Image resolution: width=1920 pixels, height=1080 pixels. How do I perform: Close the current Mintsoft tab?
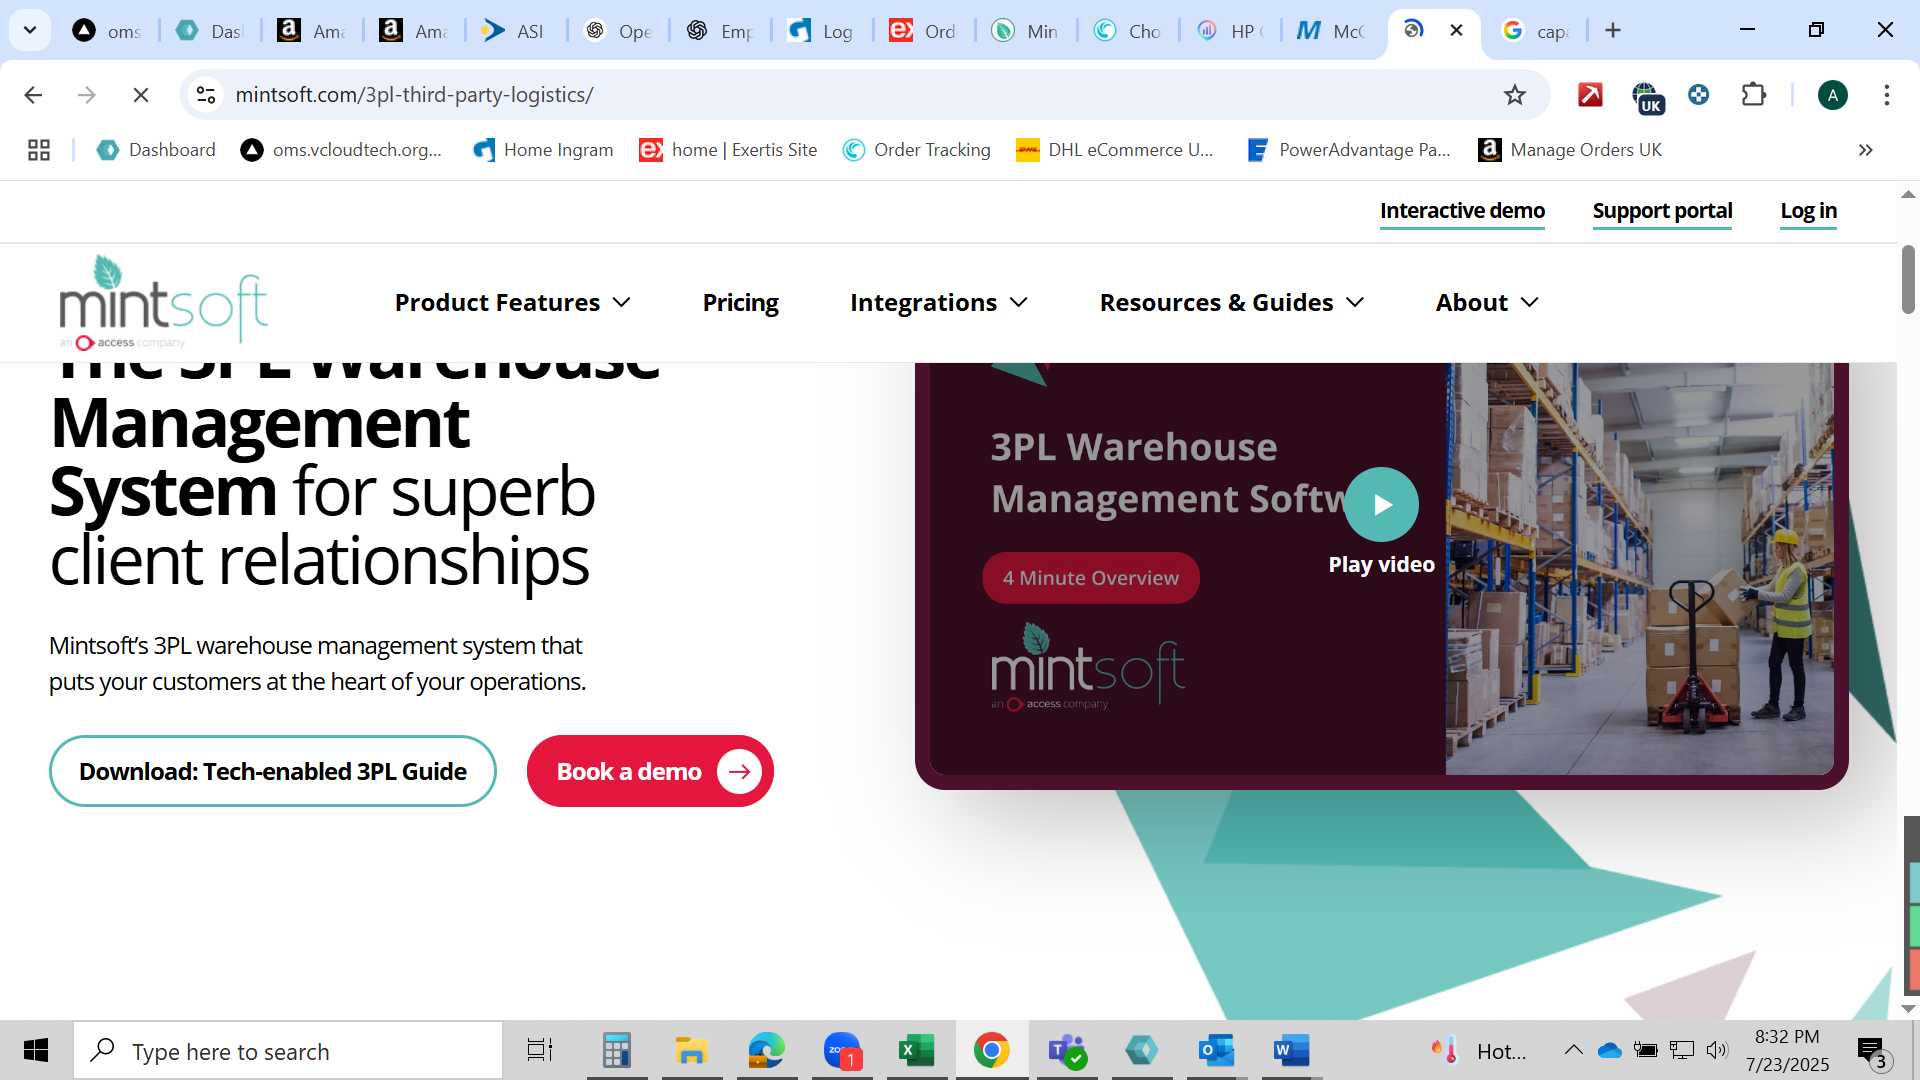click(1456, 30)
